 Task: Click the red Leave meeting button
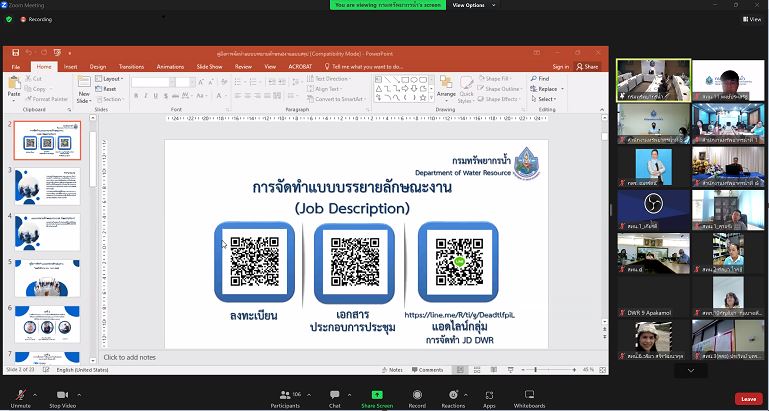pos(748,399)
